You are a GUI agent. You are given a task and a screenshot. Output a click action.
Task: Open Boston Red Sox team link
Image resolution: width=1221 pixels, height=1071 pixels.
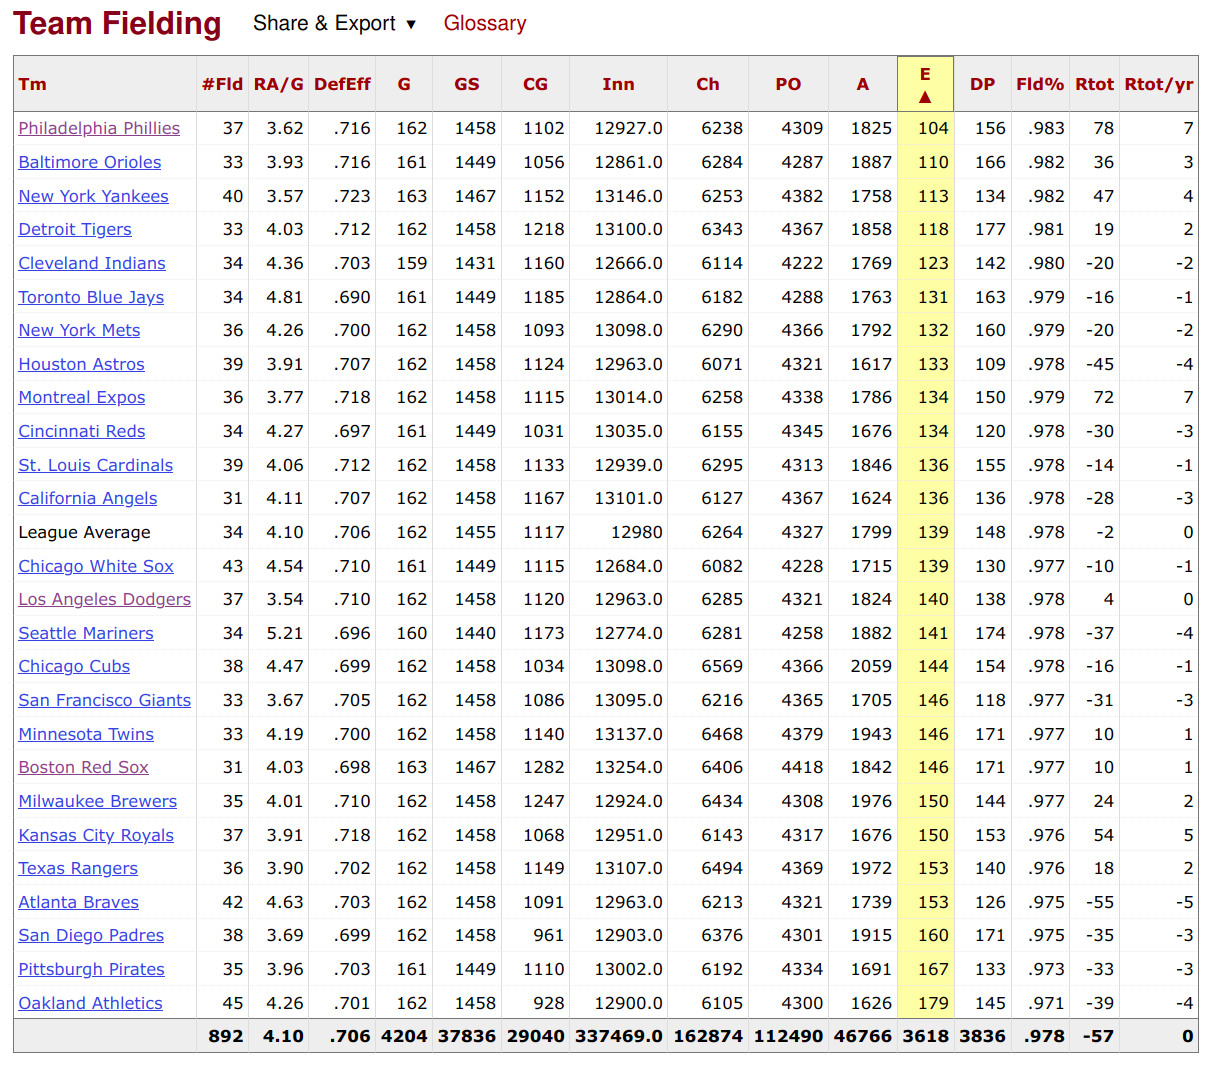tap(83, 767)
